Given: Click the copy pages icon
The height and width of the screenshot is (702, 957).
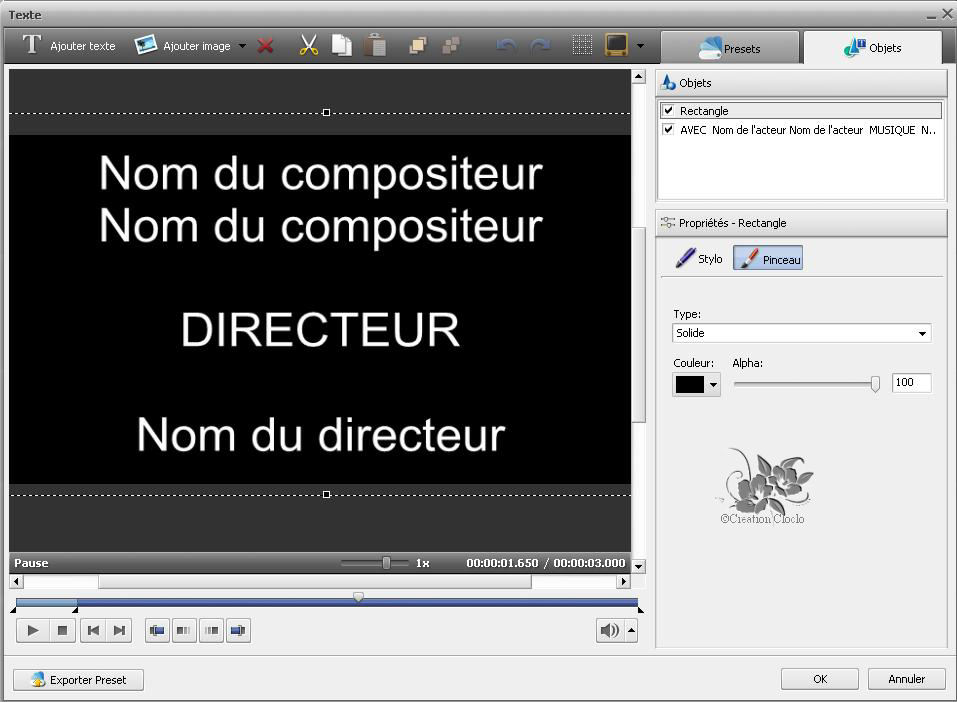Looking at the screenshot, I should [342, 46].
